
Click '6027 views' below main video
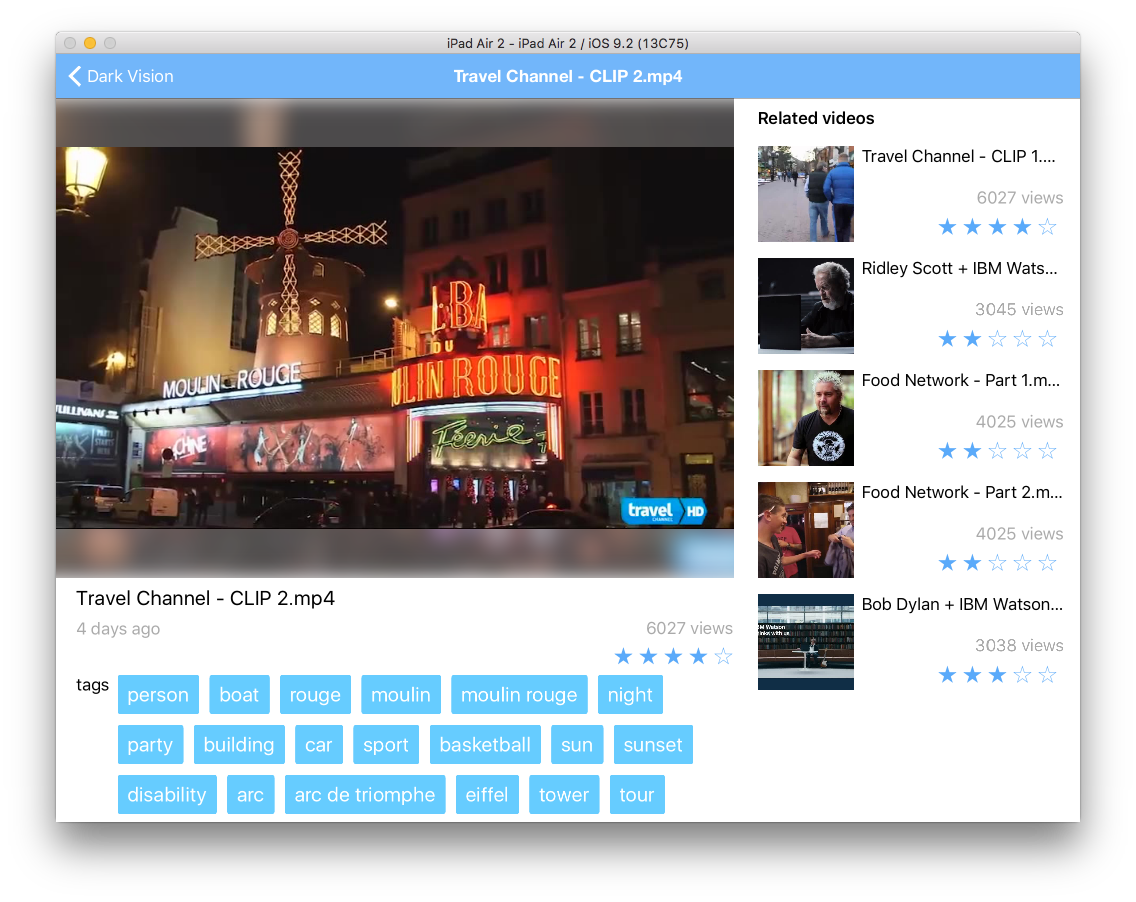pos(689,628)
